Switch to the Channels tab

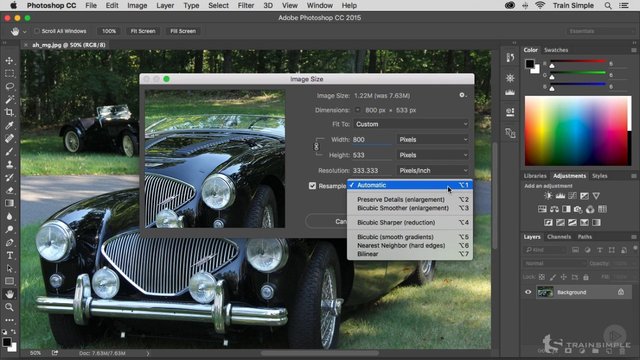tap(559, 237)
